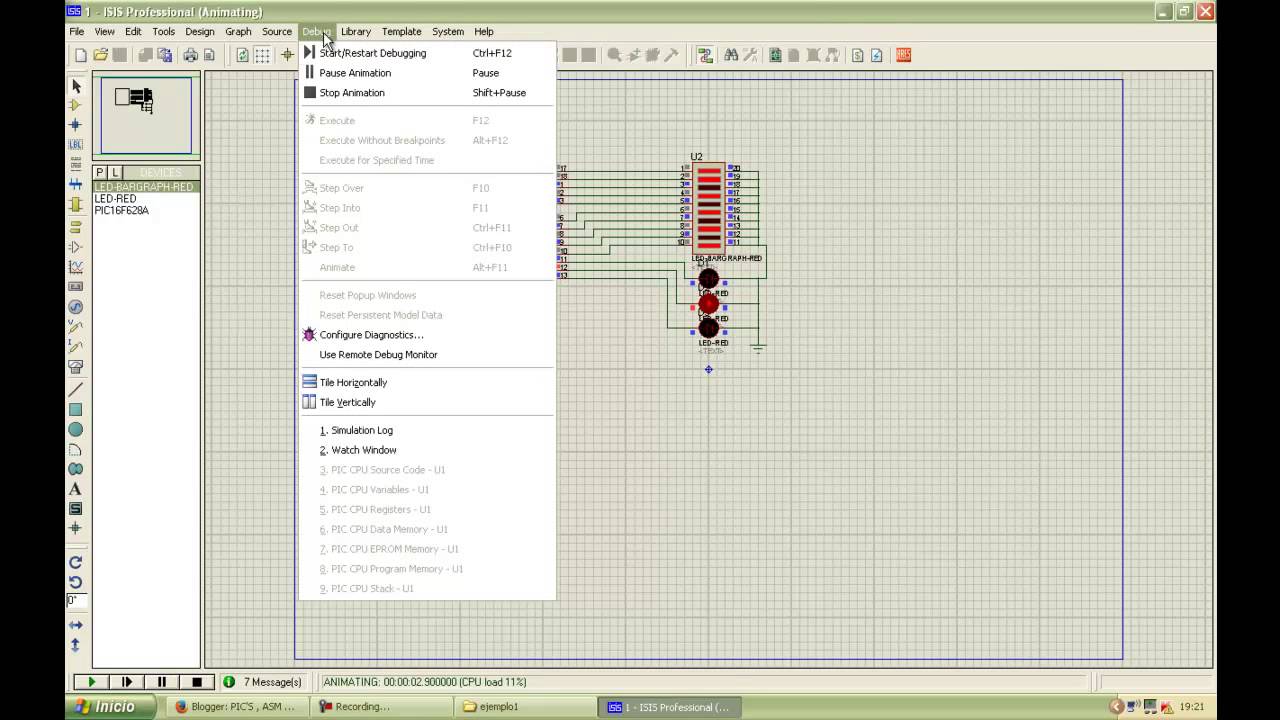1280x720 pixels.
Task: Select PIC16F628A in devices list
Action: (121, 211)
